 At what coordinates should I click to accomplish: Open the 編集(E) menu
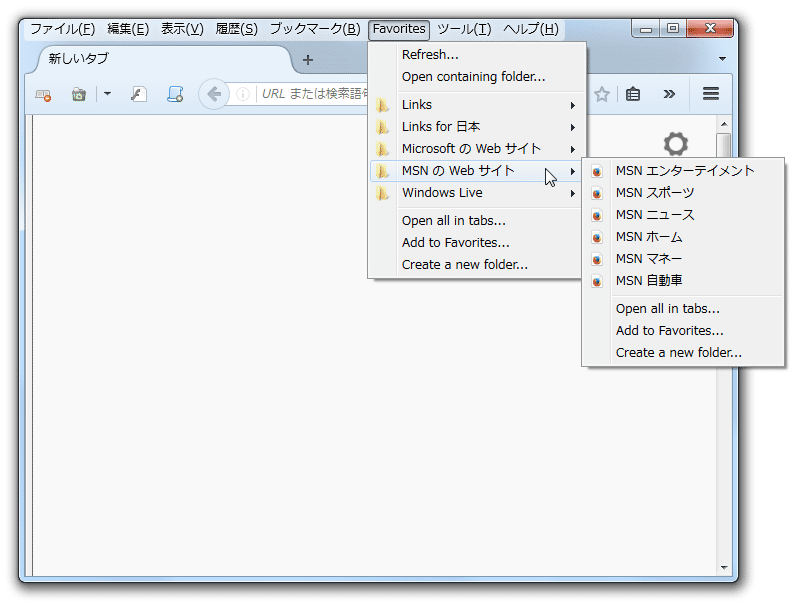click(x=128, y=29)
